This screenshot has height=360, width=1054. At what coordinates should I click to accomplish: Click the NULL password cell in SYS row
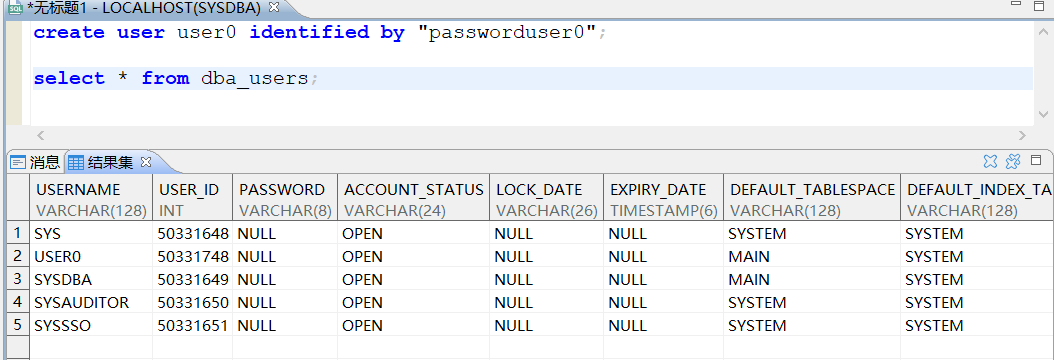[x=285, y=234]
